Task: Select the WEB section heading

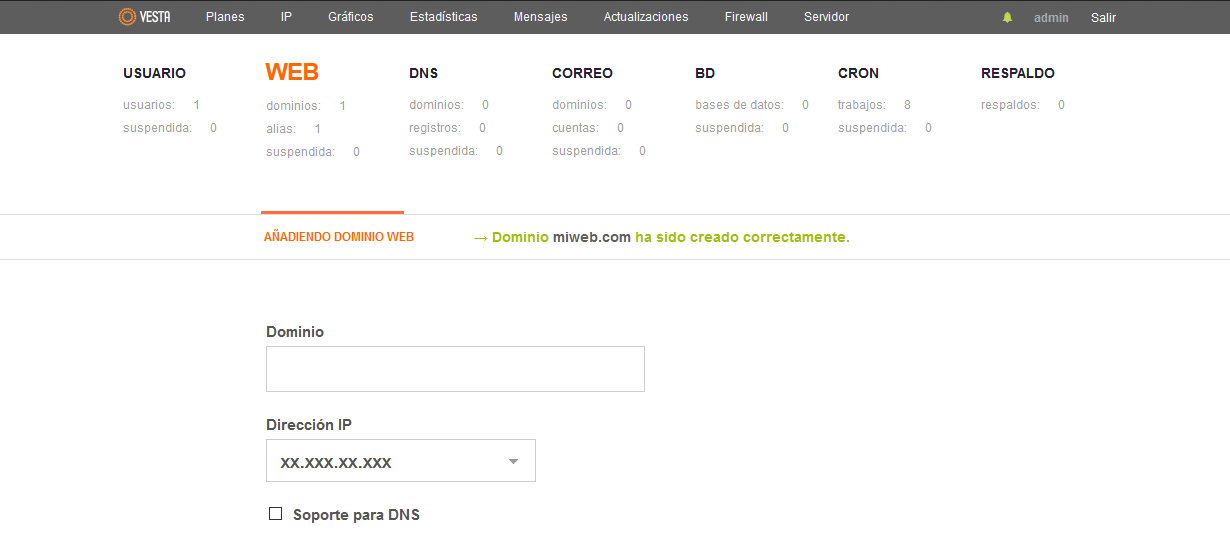Action: tap(292, 72)
